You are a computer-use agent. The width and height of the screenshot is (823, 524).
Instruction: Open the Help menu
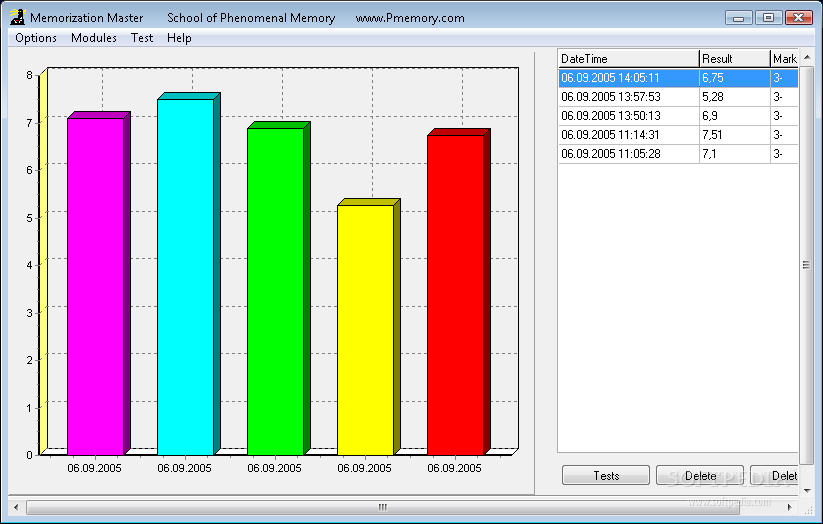click(179, 38)
